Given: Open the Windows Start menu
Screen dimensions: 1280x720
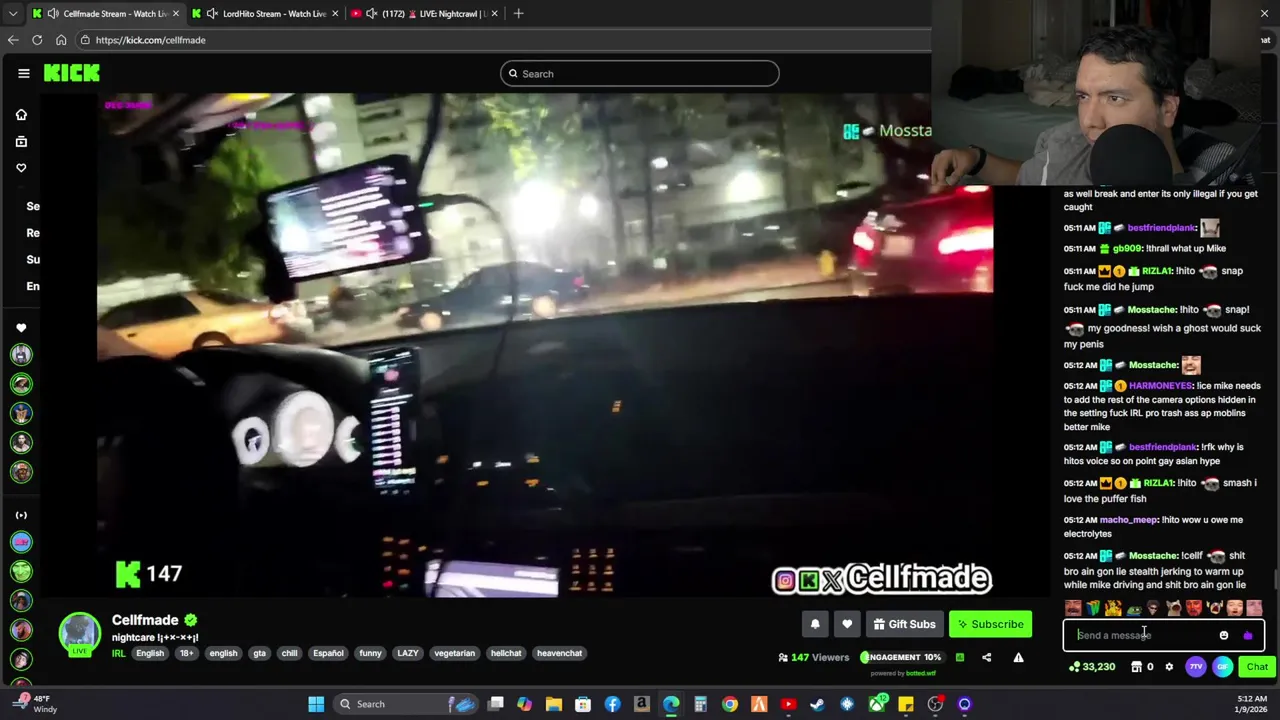Looking at the screenshot, I should [316, 704].
